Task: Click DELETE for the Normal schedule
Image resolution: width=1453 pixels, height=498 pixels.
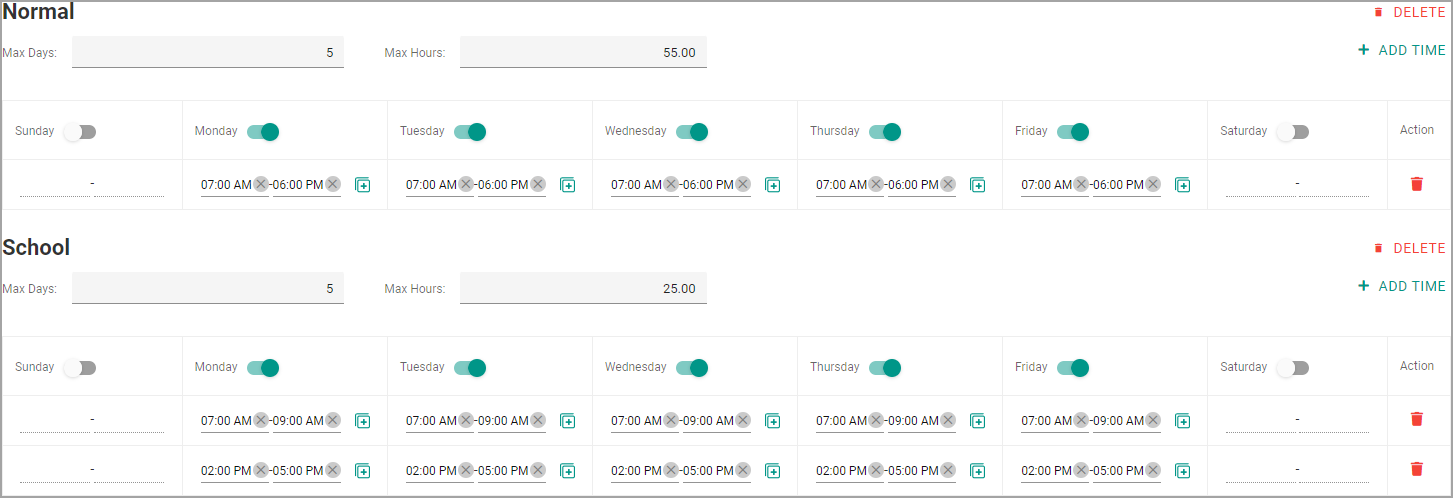Action: click(x=1409, y=12)
